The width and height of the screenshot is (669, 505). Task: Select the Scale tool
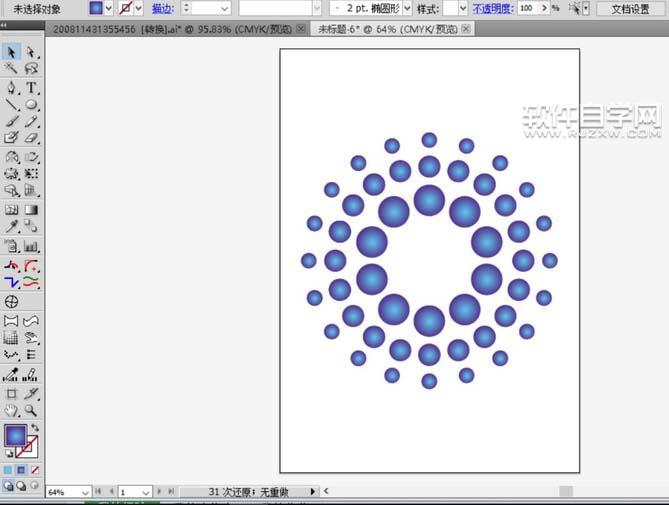pyautogui.click(x=31, y=157)
